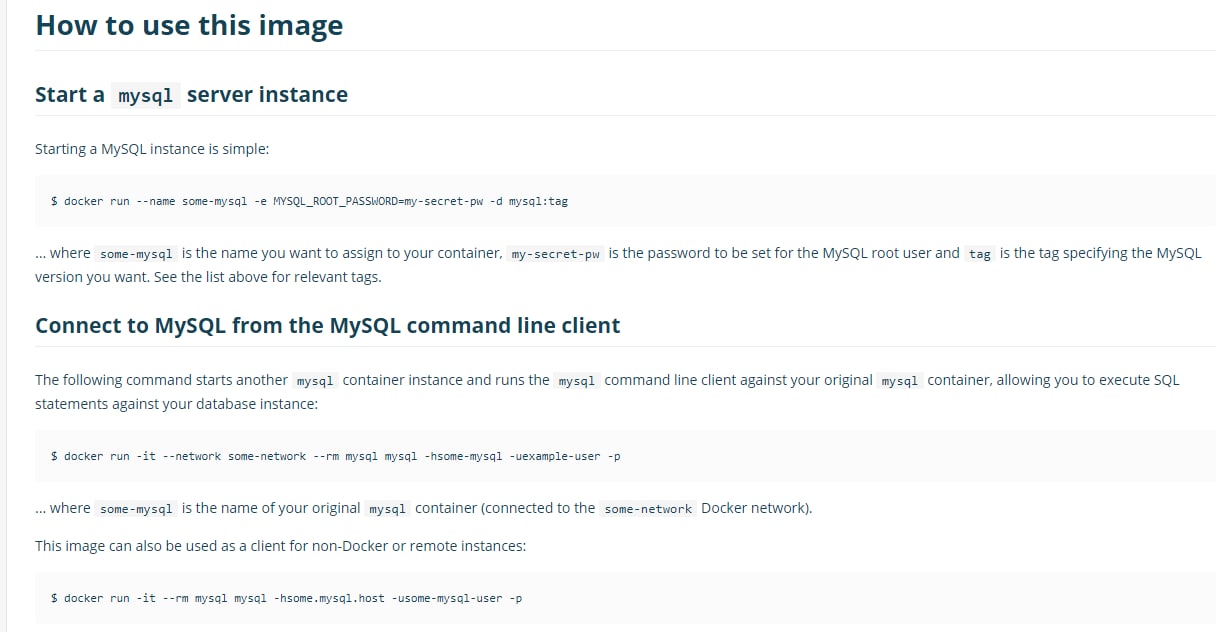Click the inline 'tag' code in the paragraph
This screenshot has width=1227, height=632.
(979, 254)
